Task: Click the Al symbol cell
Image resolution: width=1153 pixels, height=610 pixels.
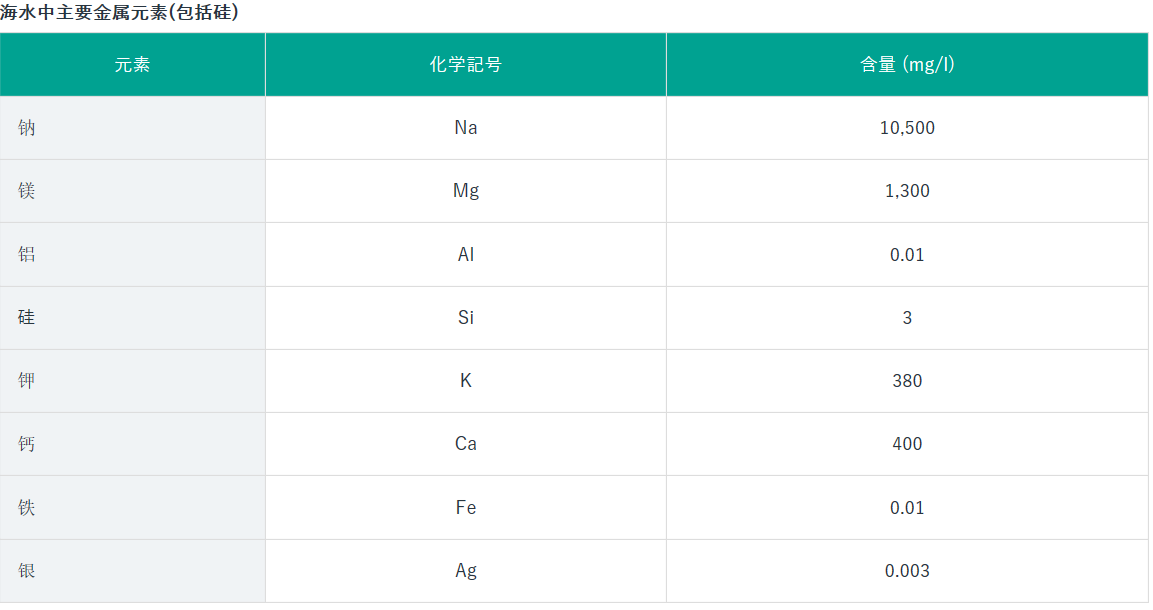Action: (465, 254)
